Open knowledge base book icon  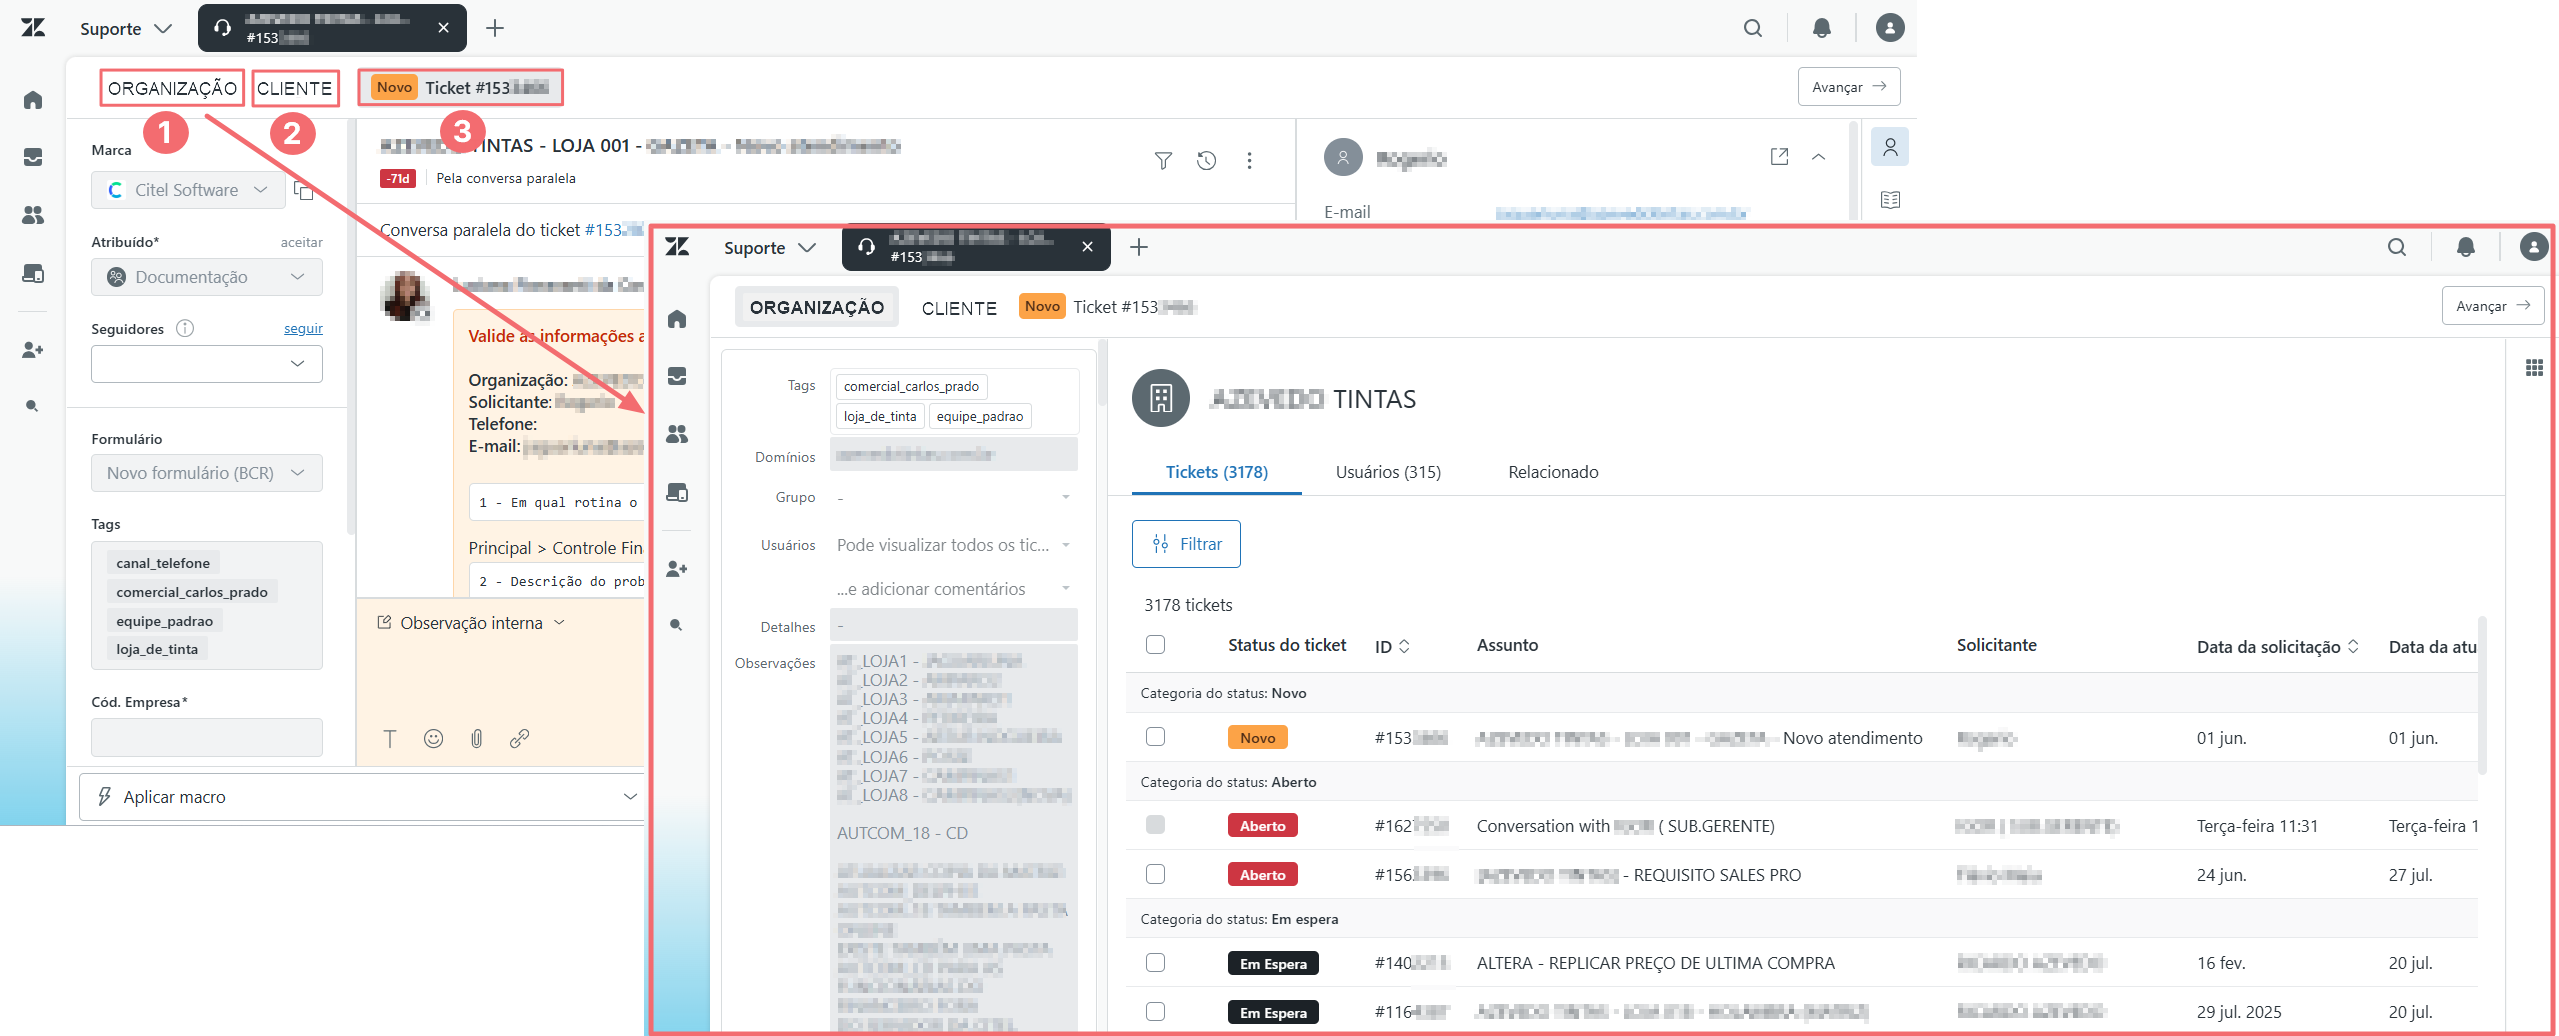[1890, 200]
